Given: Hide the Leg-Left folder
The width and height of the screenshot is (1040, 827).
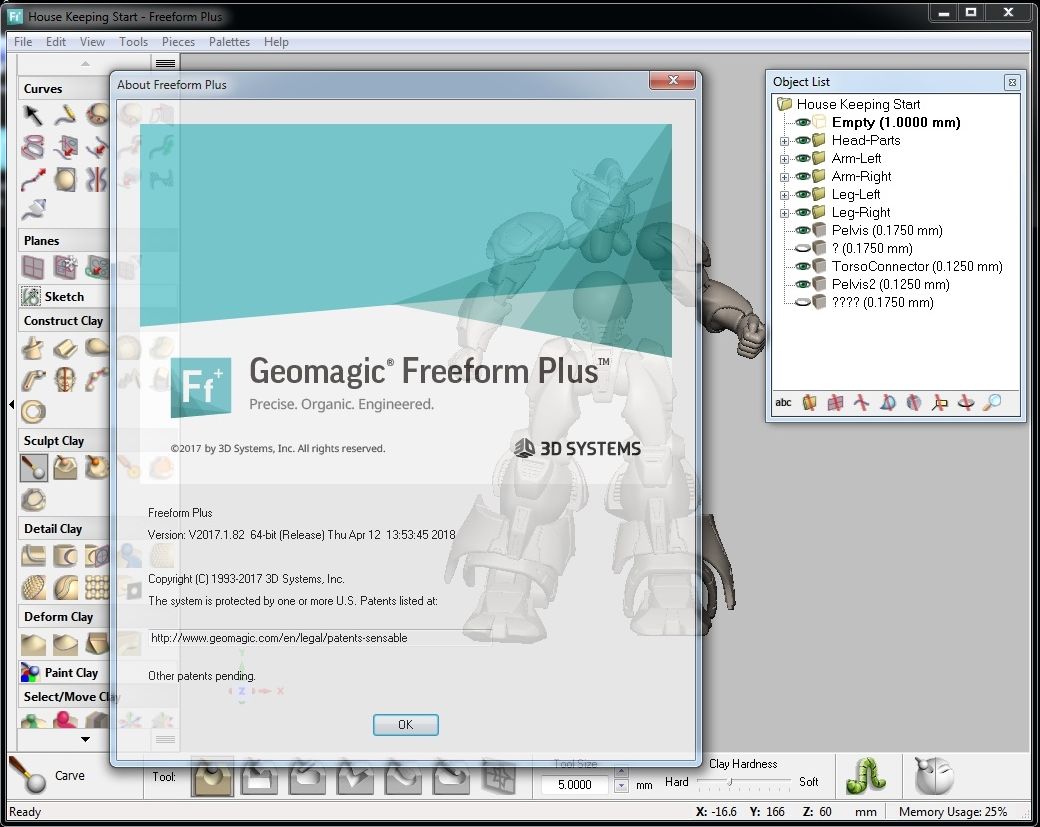Looking at the screenshot, I should pyautogui.click(x=802, y=194).
